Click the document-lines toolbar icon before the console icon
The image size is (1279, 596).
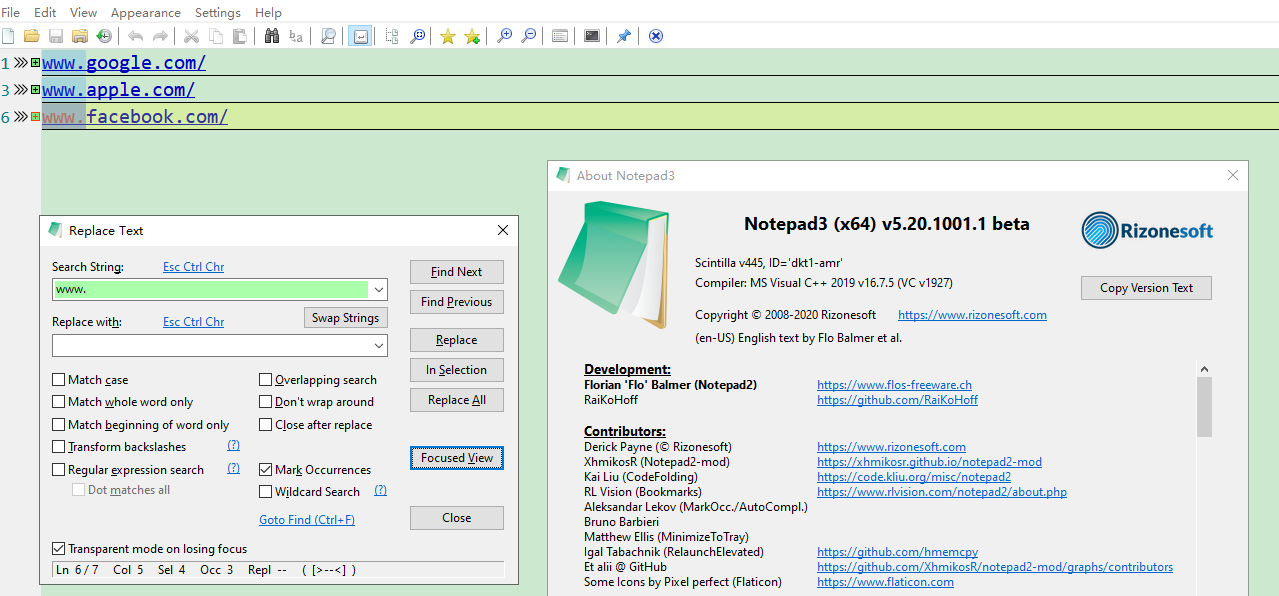(x=560, y=36)
